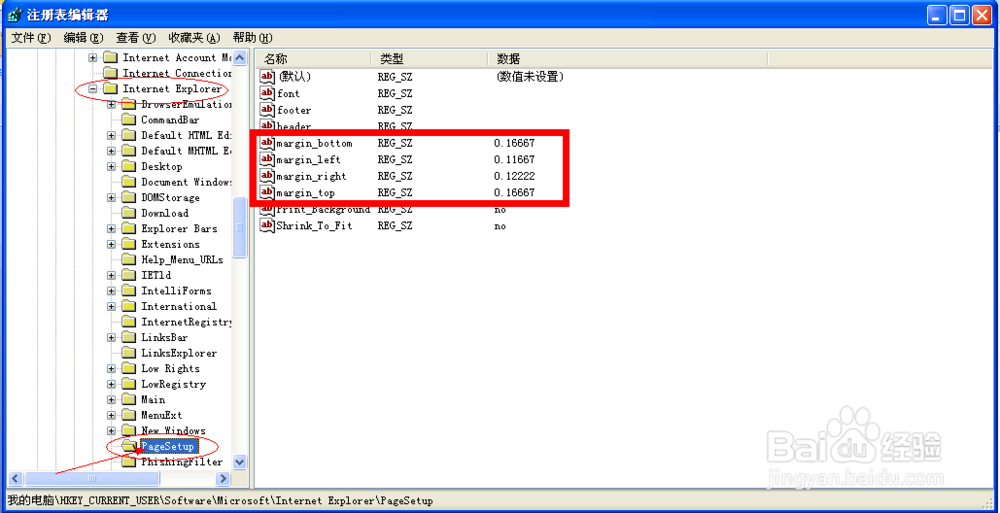The image size is (1000, 513).
Task: Expand the BrowserEmulation key
Action: tap(111, 105)
